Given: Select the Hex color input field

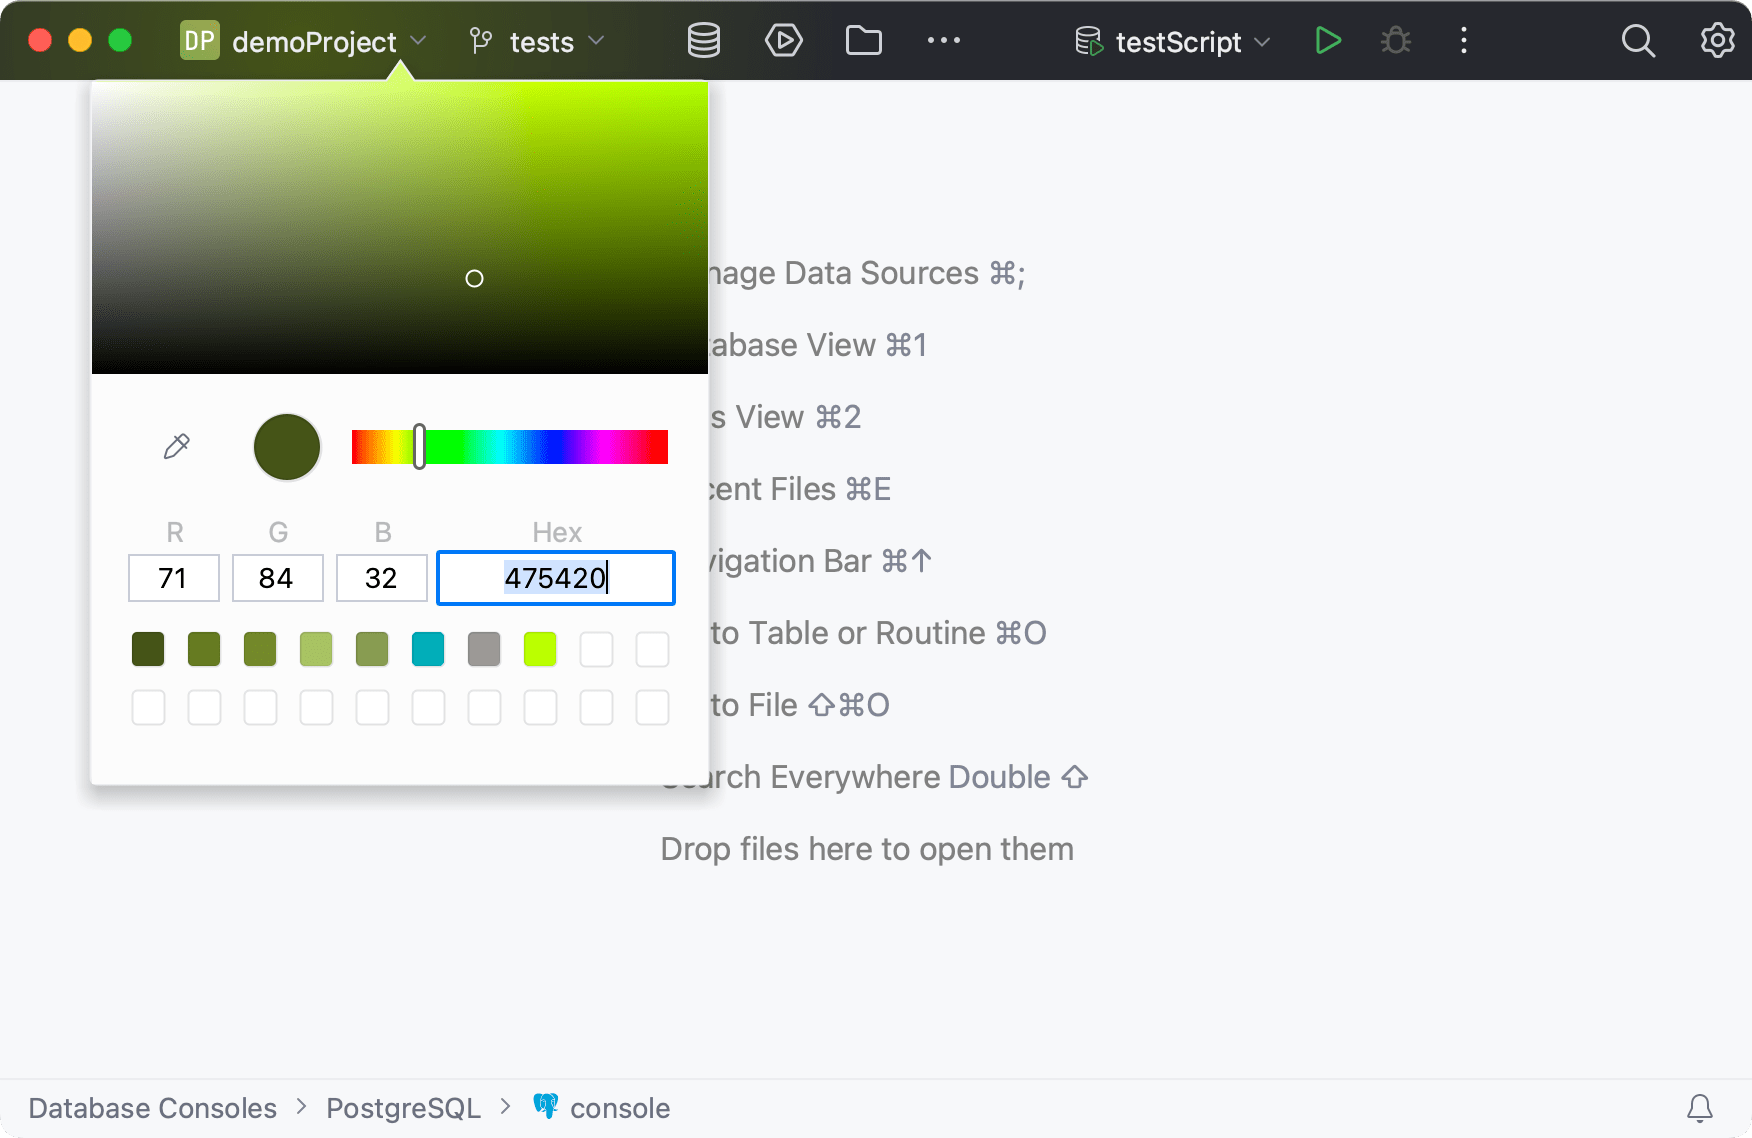Looking at the screenshot, I should pyautogui.click(x=556, y=578).
